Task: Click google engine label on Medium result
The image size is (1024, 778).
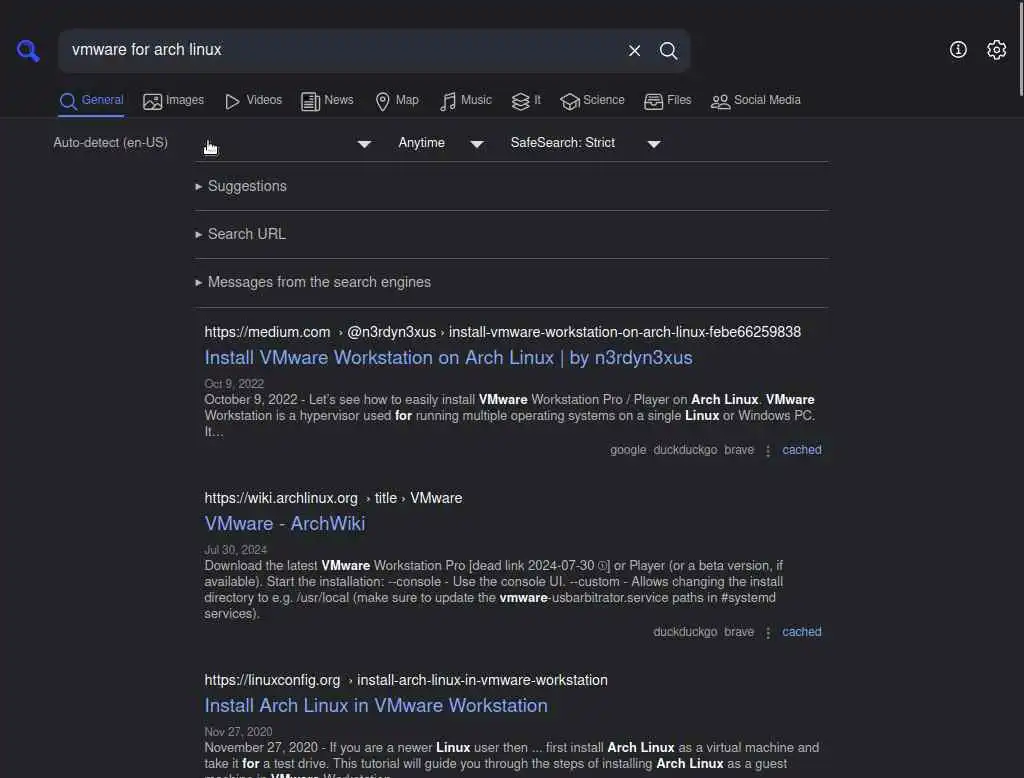Action: pyautogui.click(x=628, y=449)
